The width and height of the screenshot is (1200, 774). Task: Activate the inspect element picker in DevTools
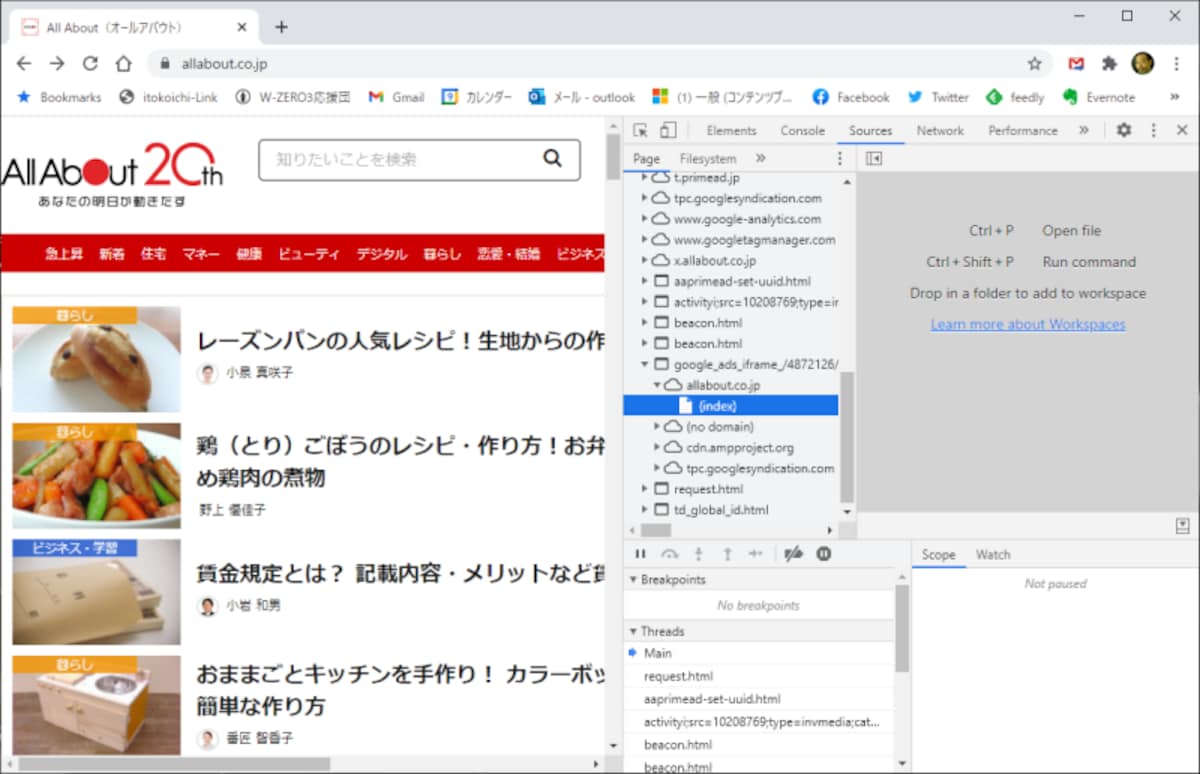(641, 130)
